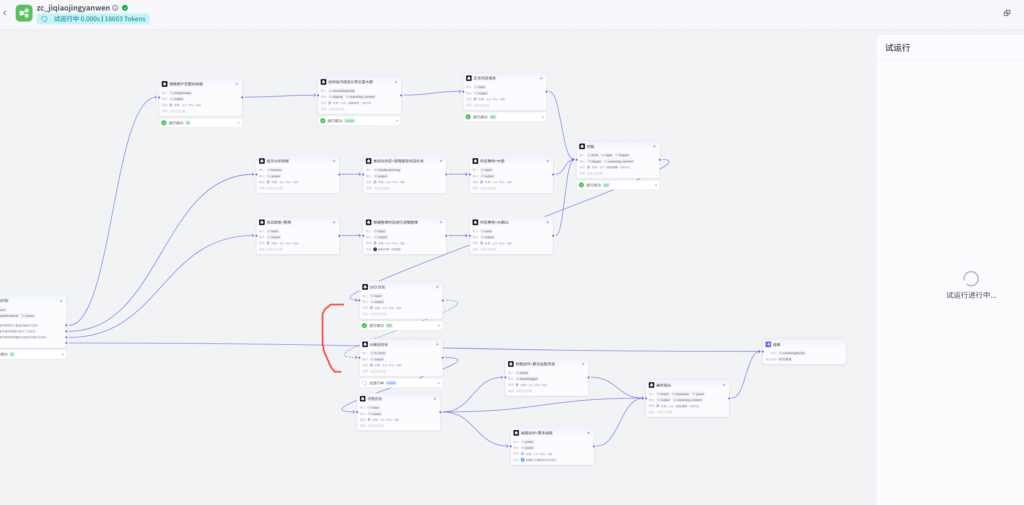The width and height of the screenshot is (1024, 505).
Task: Click the SEO 优化 node's black icon
Action: pyautogui.click(x=365, y=287)
